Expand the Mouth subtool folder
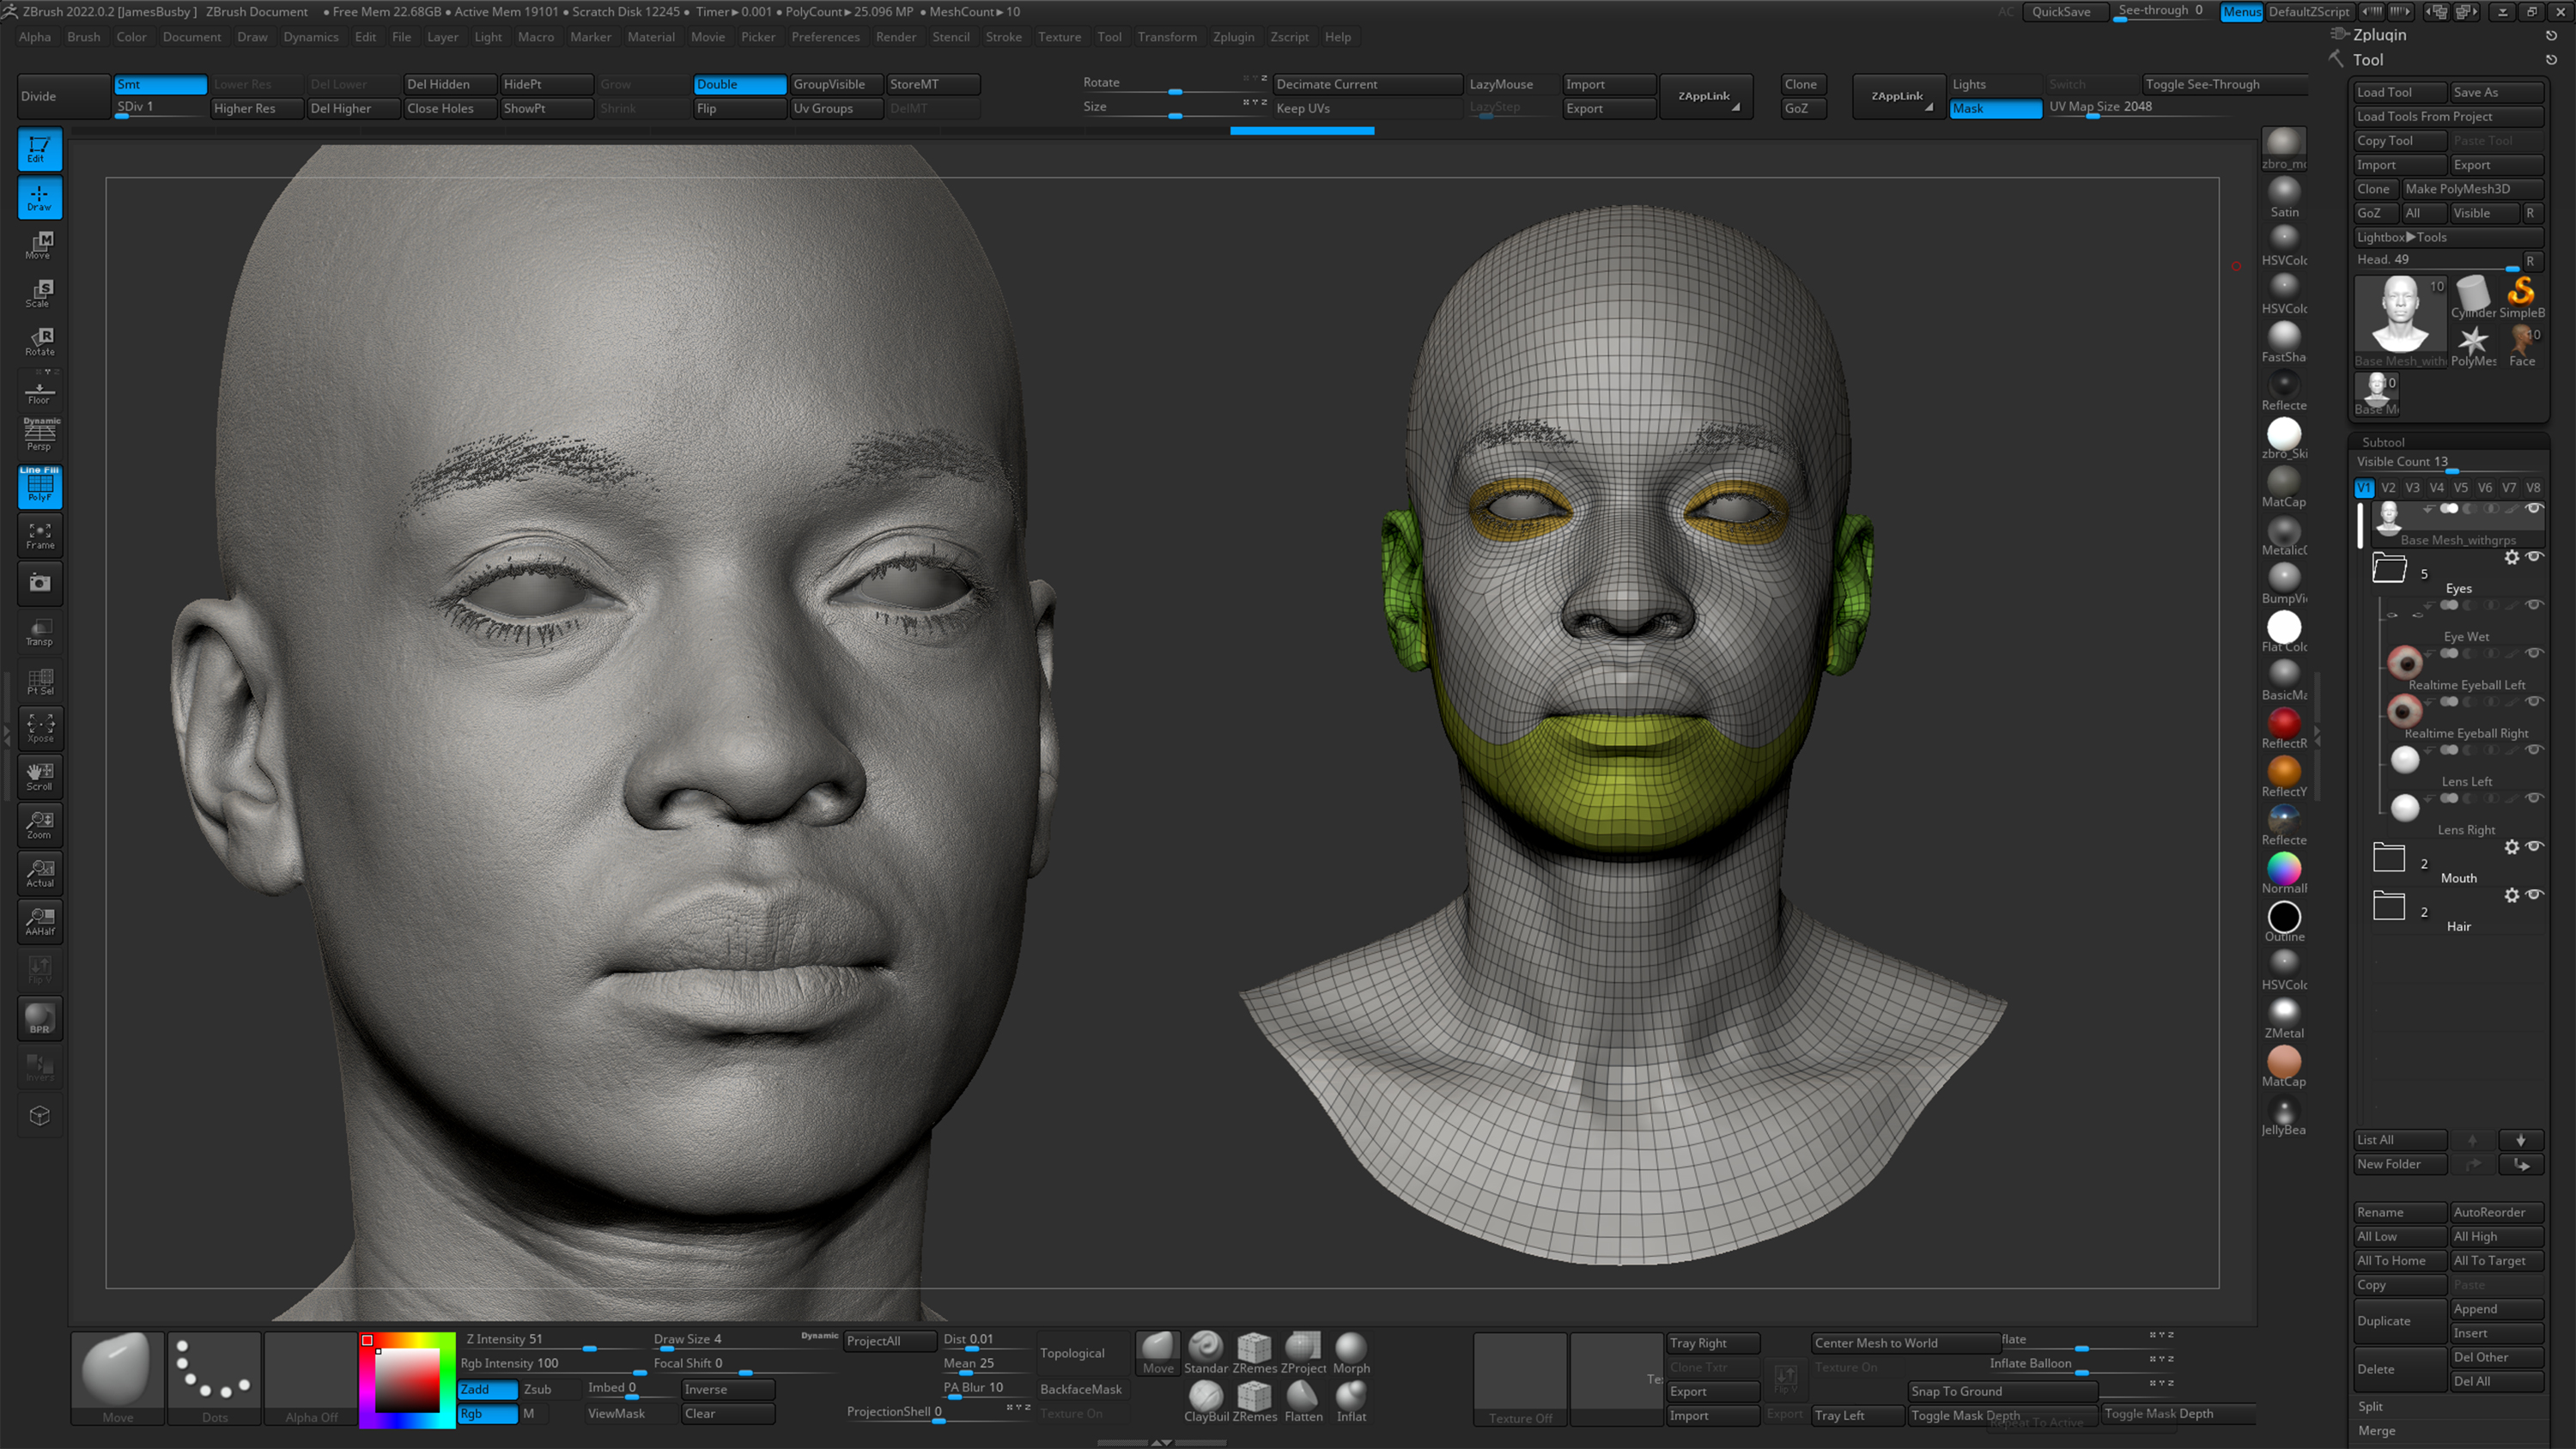 click(2389, 858)
